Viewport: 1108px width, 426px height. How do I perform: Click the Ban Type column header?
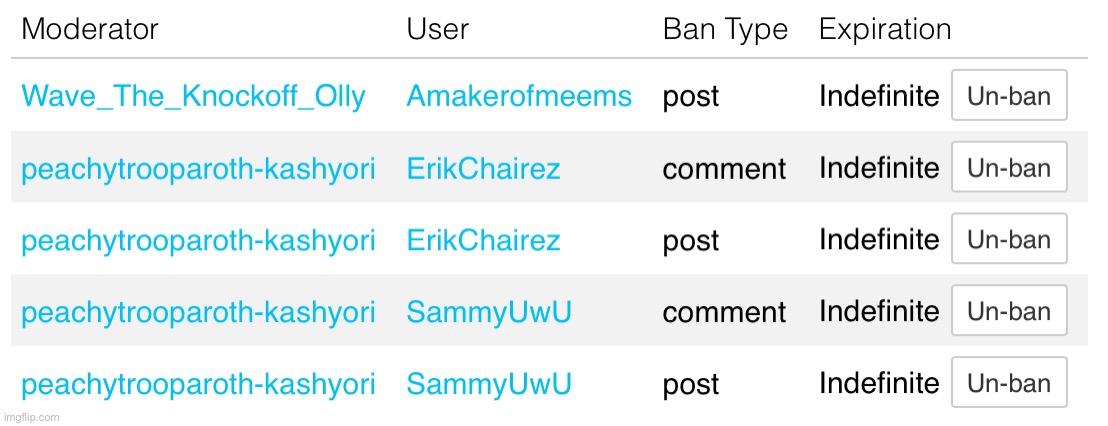click(725, 30)
